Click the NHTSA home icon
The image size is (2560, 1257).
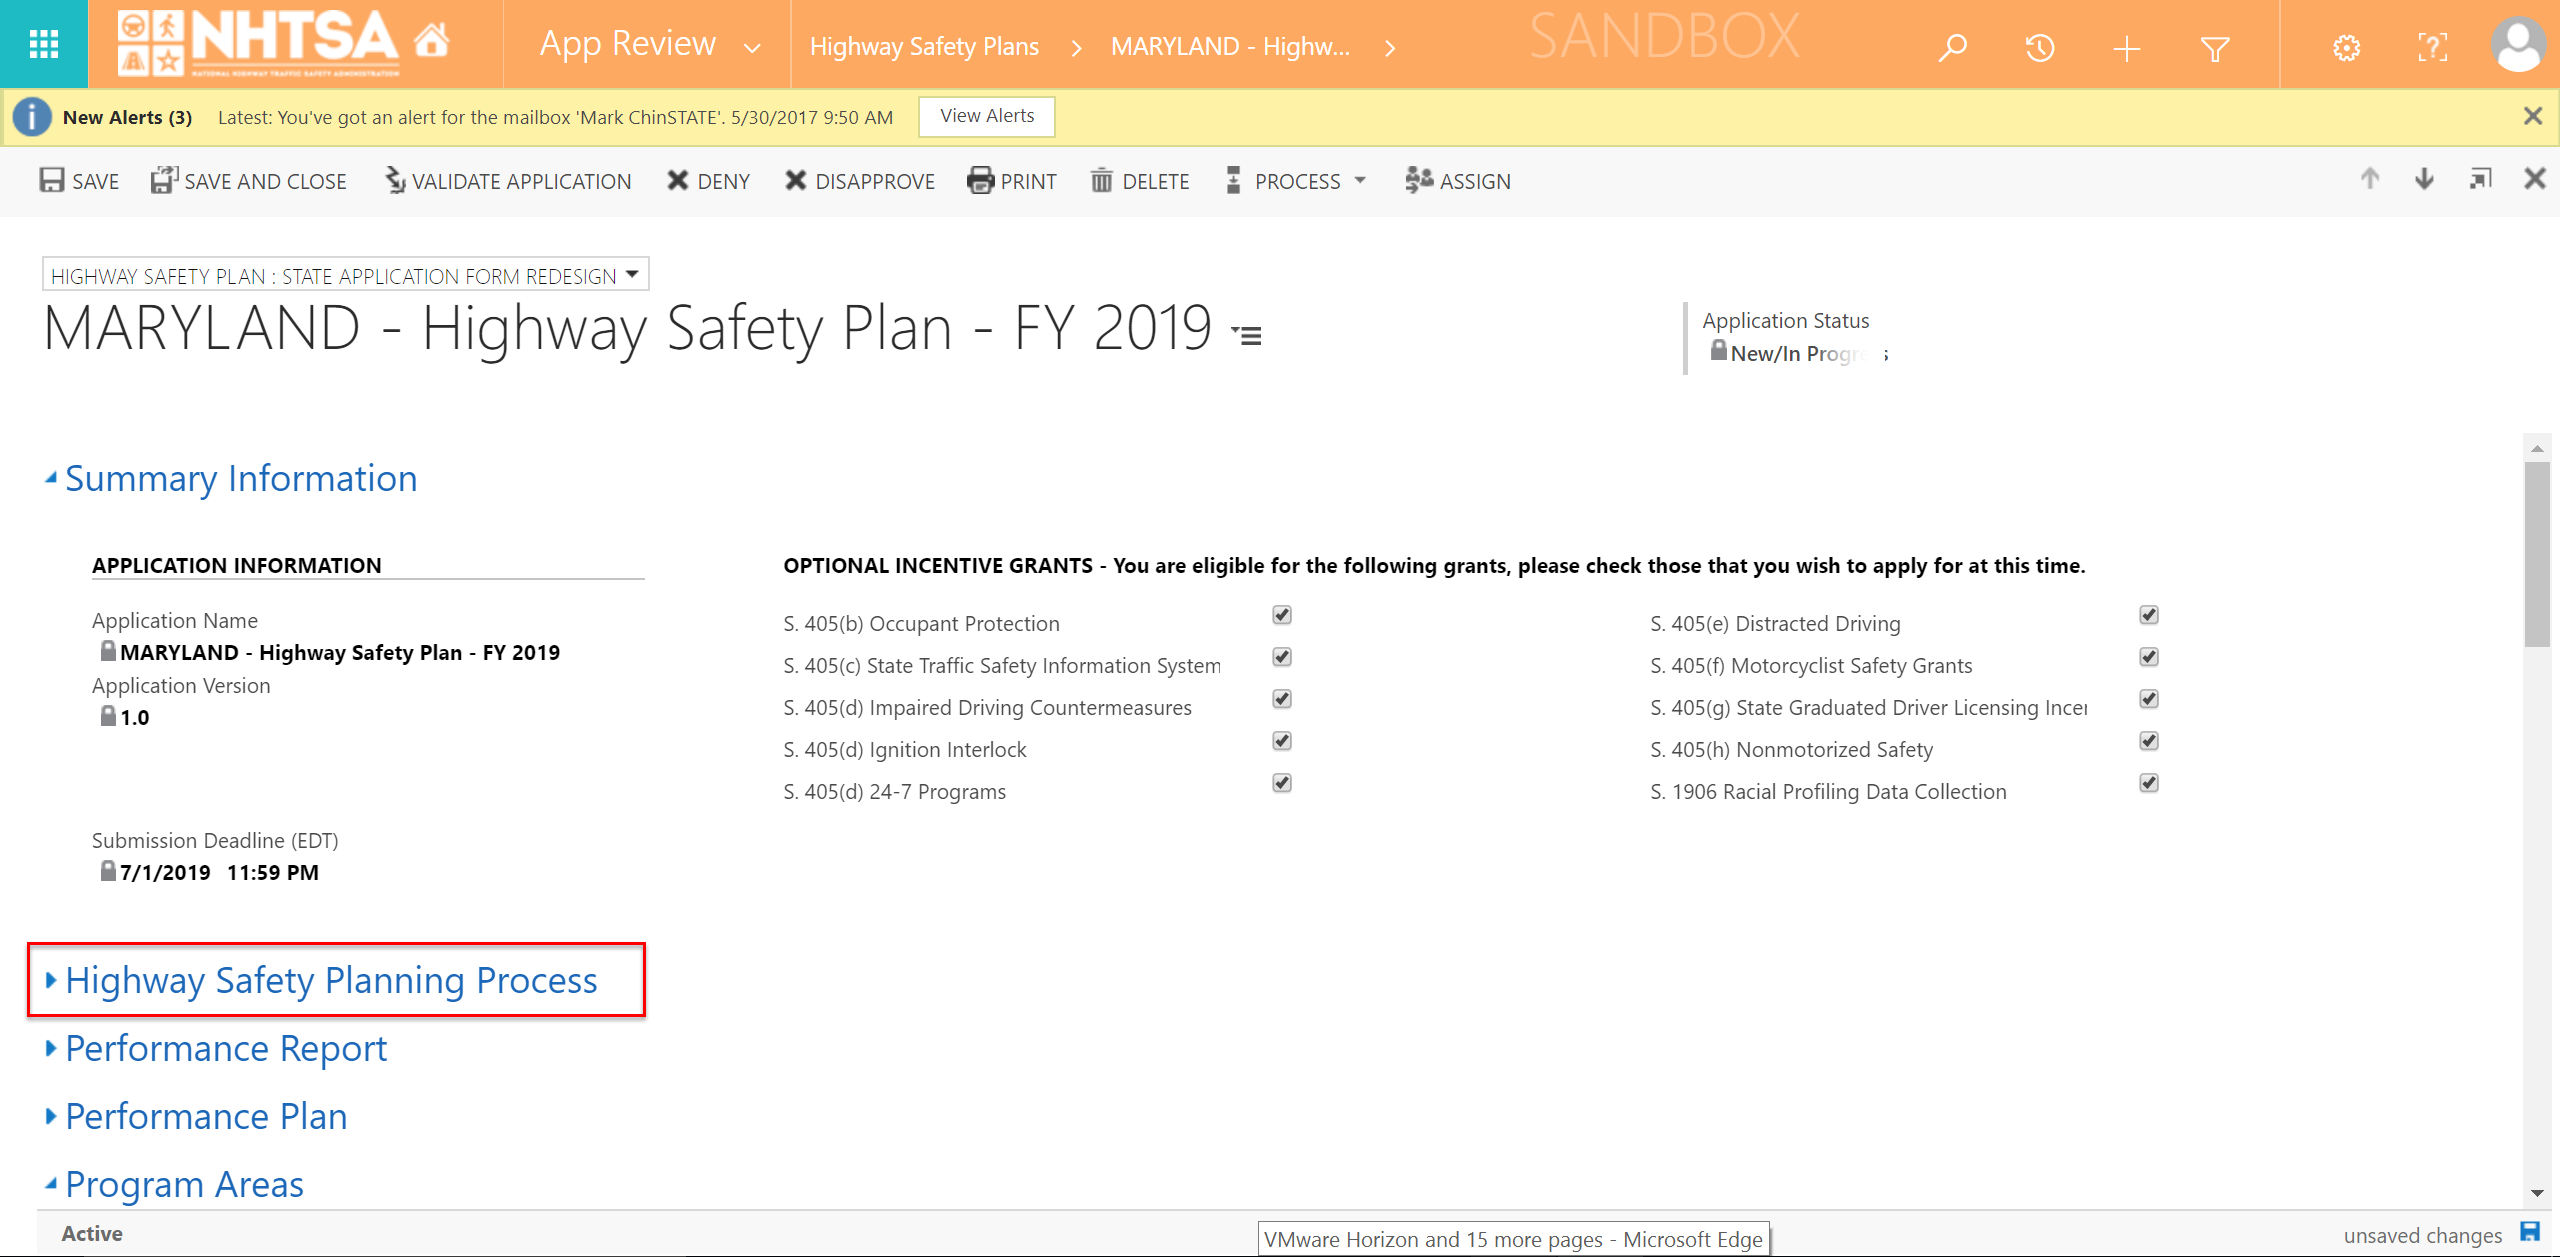[x=432, y=42]
